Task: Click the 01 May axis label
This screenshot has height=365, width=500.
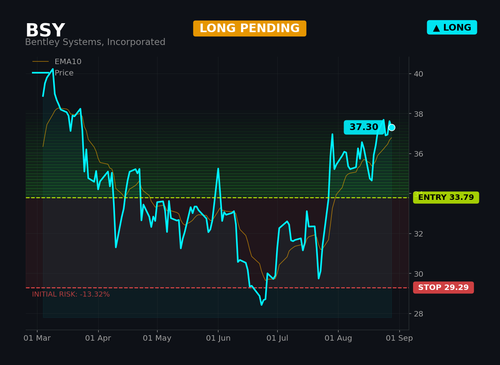Action: pyautogui.click(x=157, y=338)
